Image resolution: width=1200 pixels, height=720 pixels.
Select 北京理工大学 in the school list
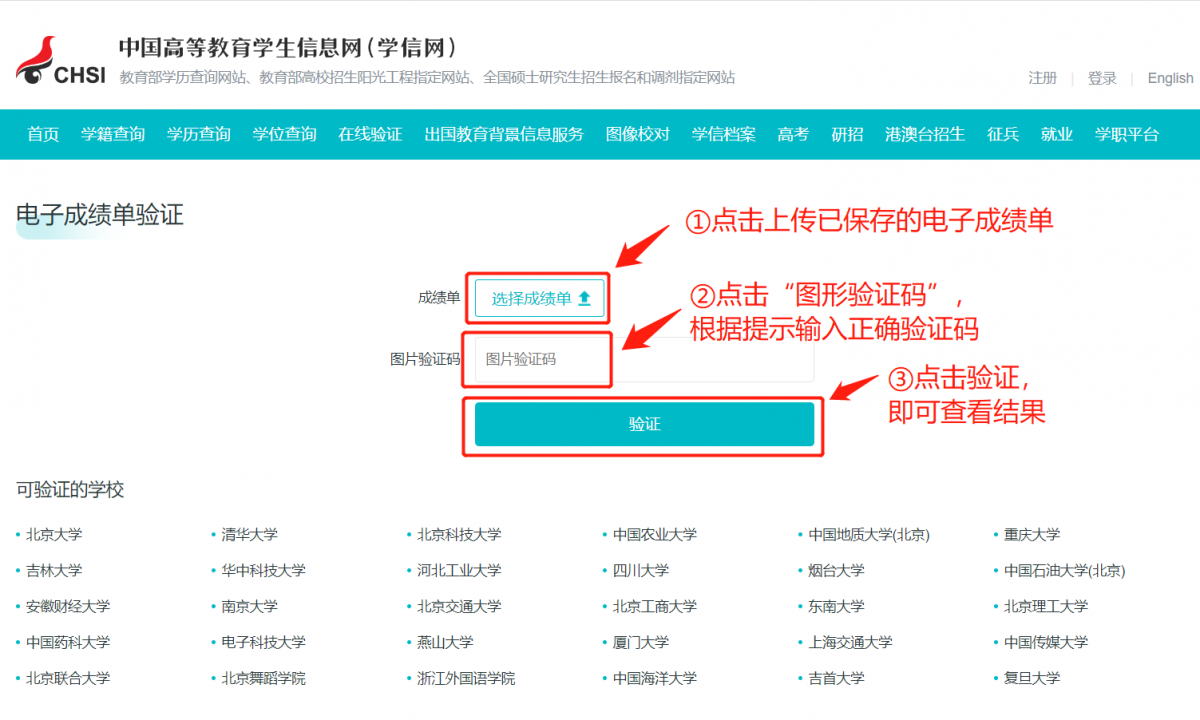tap(1046, 607)
